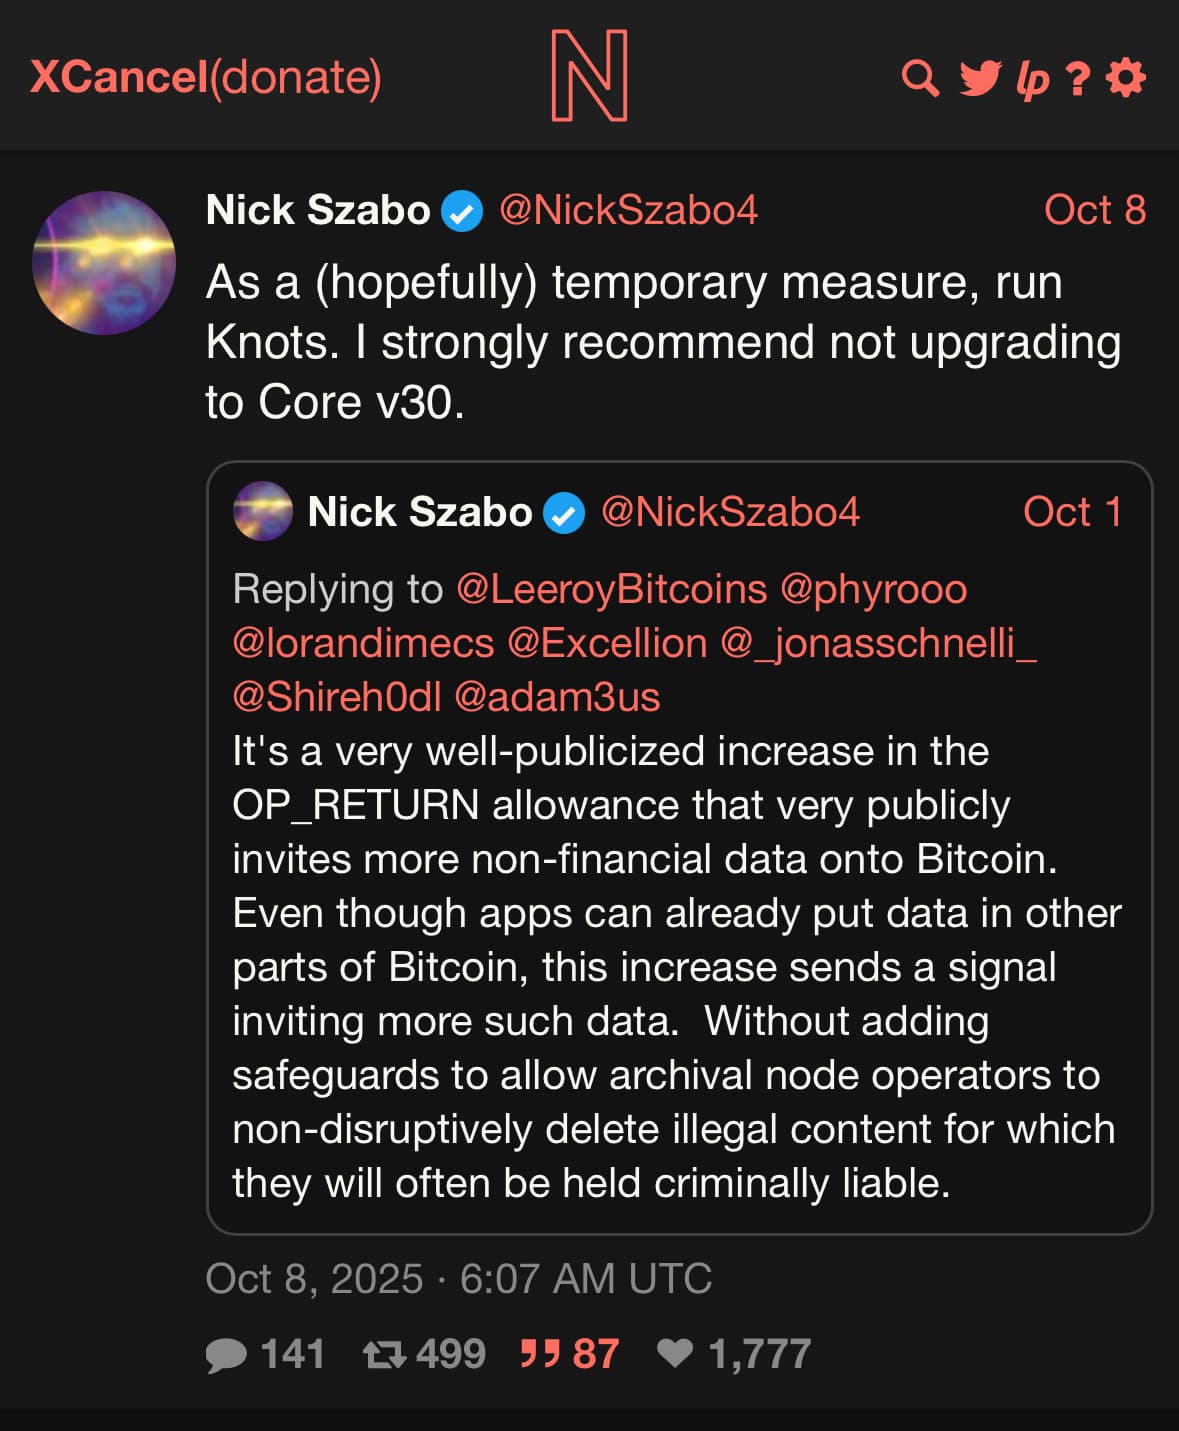
Task: Click the retweet arrows icon
Action: pyautogui.click(x=384, y=1354)
